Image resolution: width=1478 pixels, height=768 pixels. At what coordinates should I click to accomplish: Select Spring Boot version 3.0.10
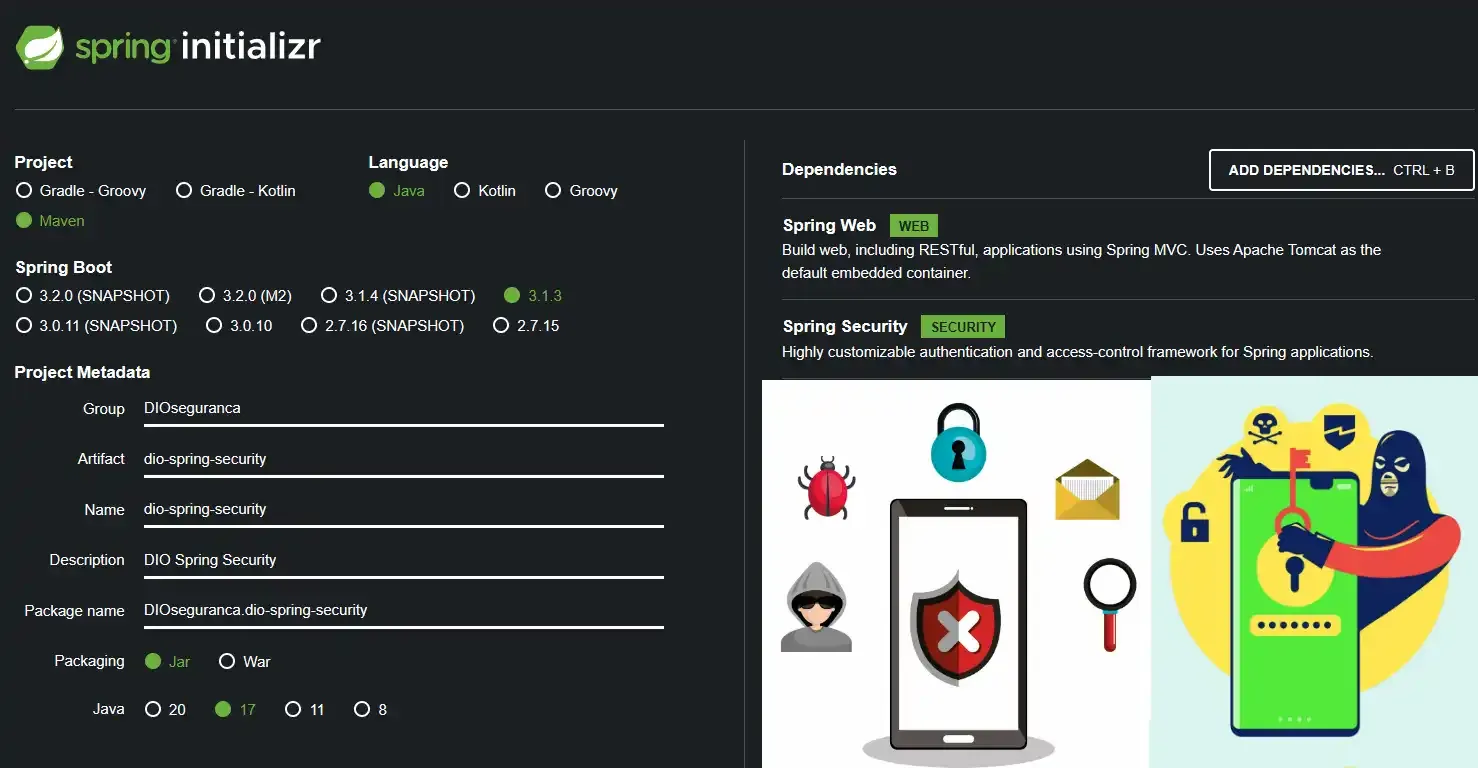pos(239,326)
